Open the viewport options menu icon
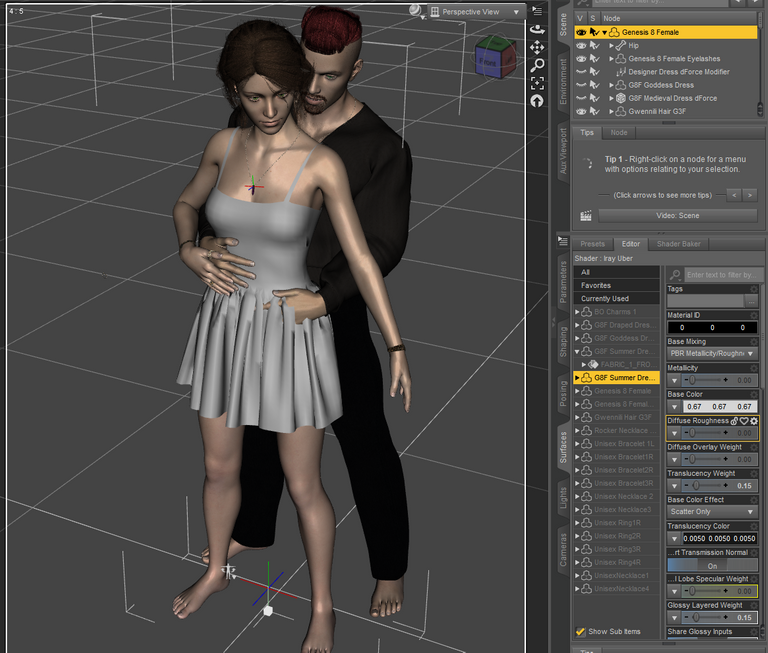Screen dimensions: 768x653 [537, 11]
